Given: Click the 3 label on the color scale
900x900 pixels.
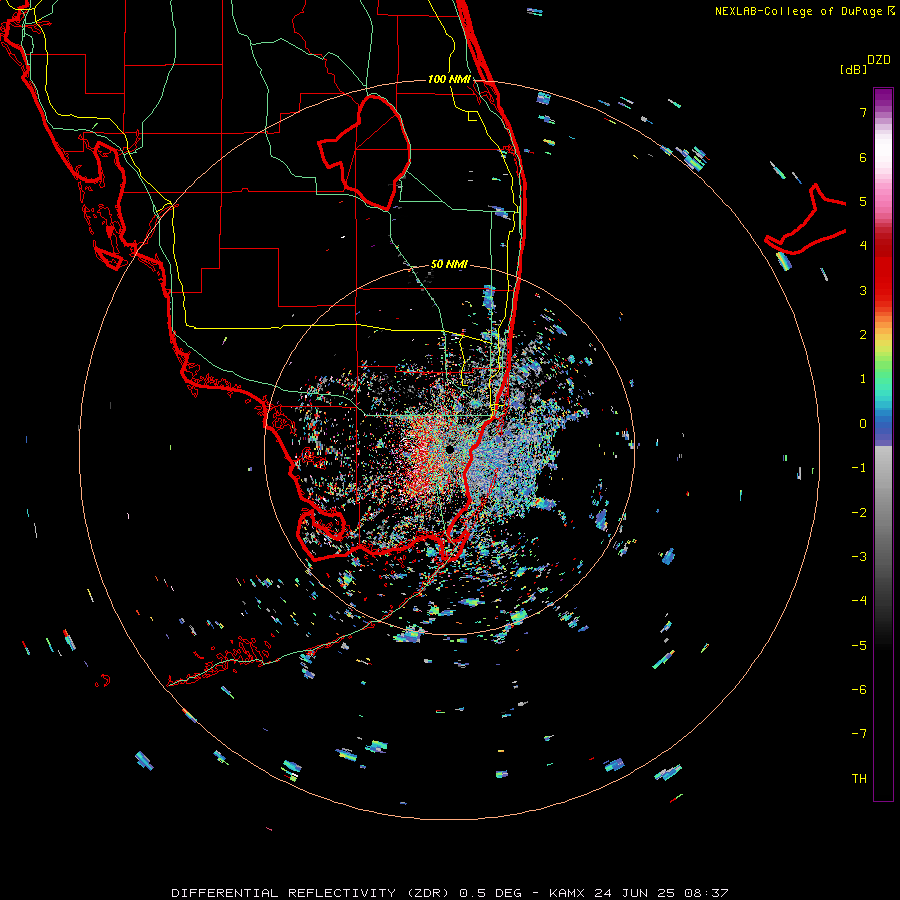Looking at the screenshot, I should [863, 290].
